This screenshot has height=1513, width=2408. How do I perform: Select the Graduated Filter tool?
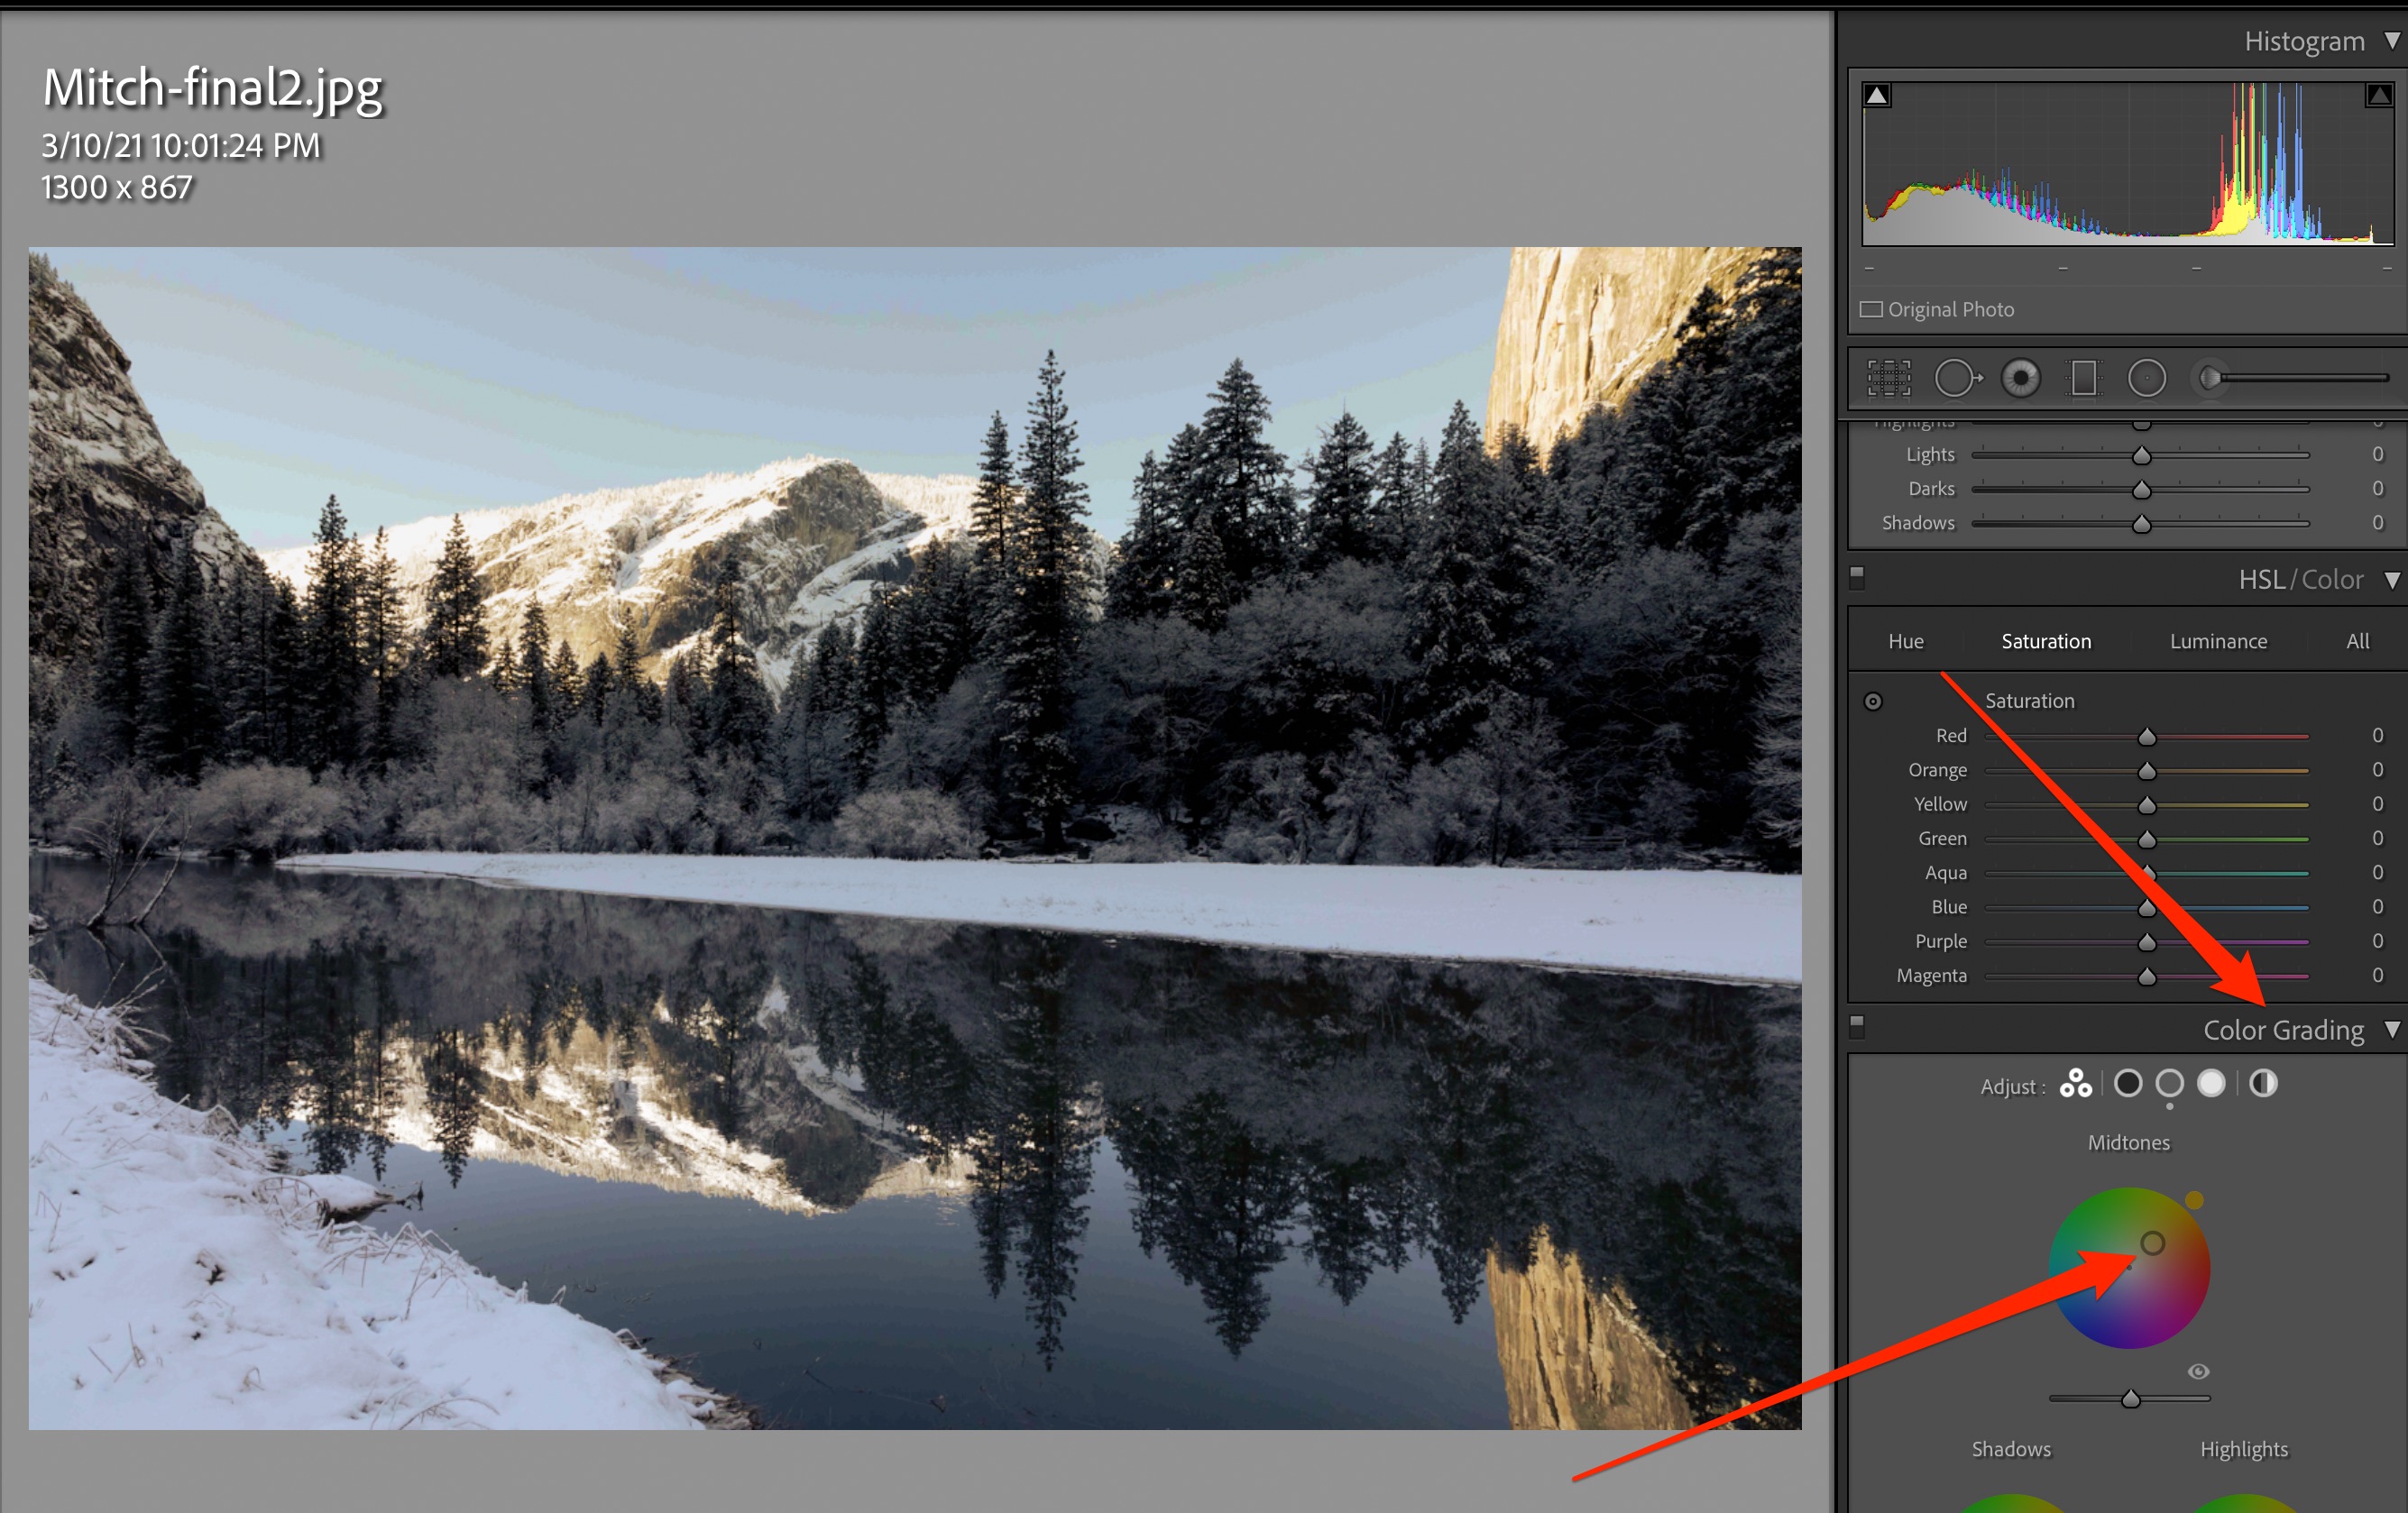tap(2084, 379)
